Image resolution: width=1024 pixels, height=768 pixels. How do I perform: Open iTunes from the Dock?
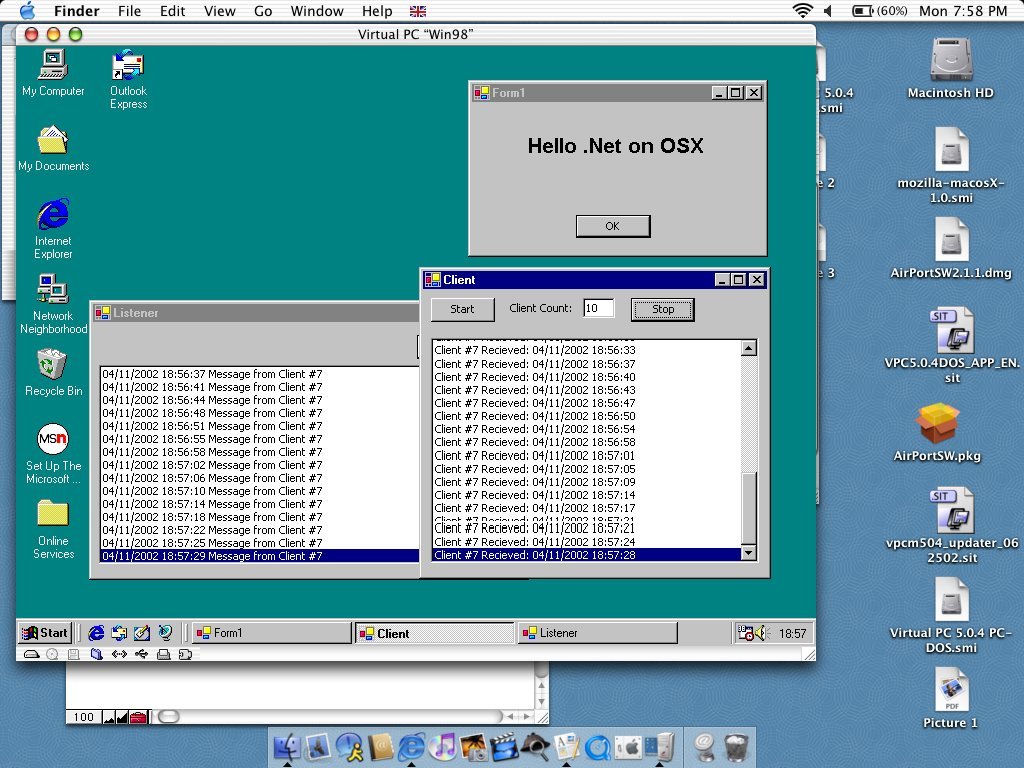(443, 746)
